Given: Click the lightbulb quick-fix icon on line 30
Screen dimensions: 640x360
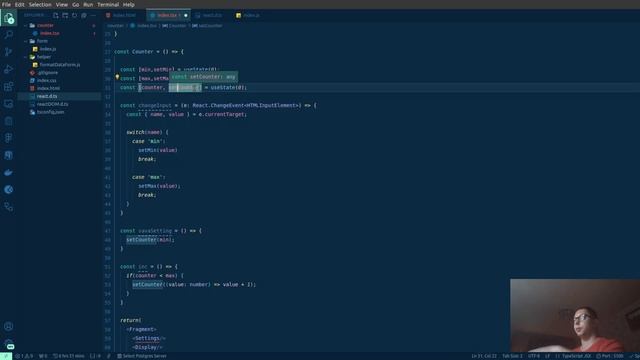Looking at the screenshot, I should point(117,77).
